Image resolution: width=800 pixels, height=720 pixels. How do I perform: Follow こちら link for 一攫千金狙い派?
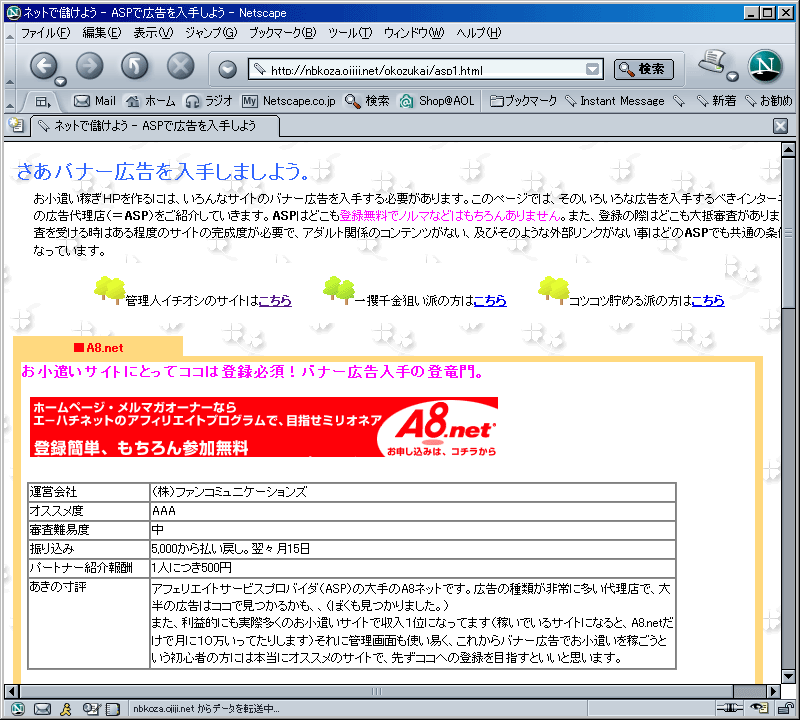point(490,301)
